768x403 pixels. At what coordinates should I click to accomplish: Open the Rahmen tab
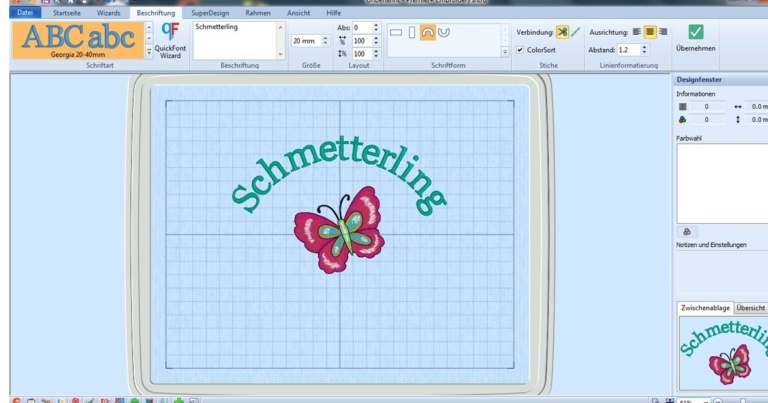258,13
